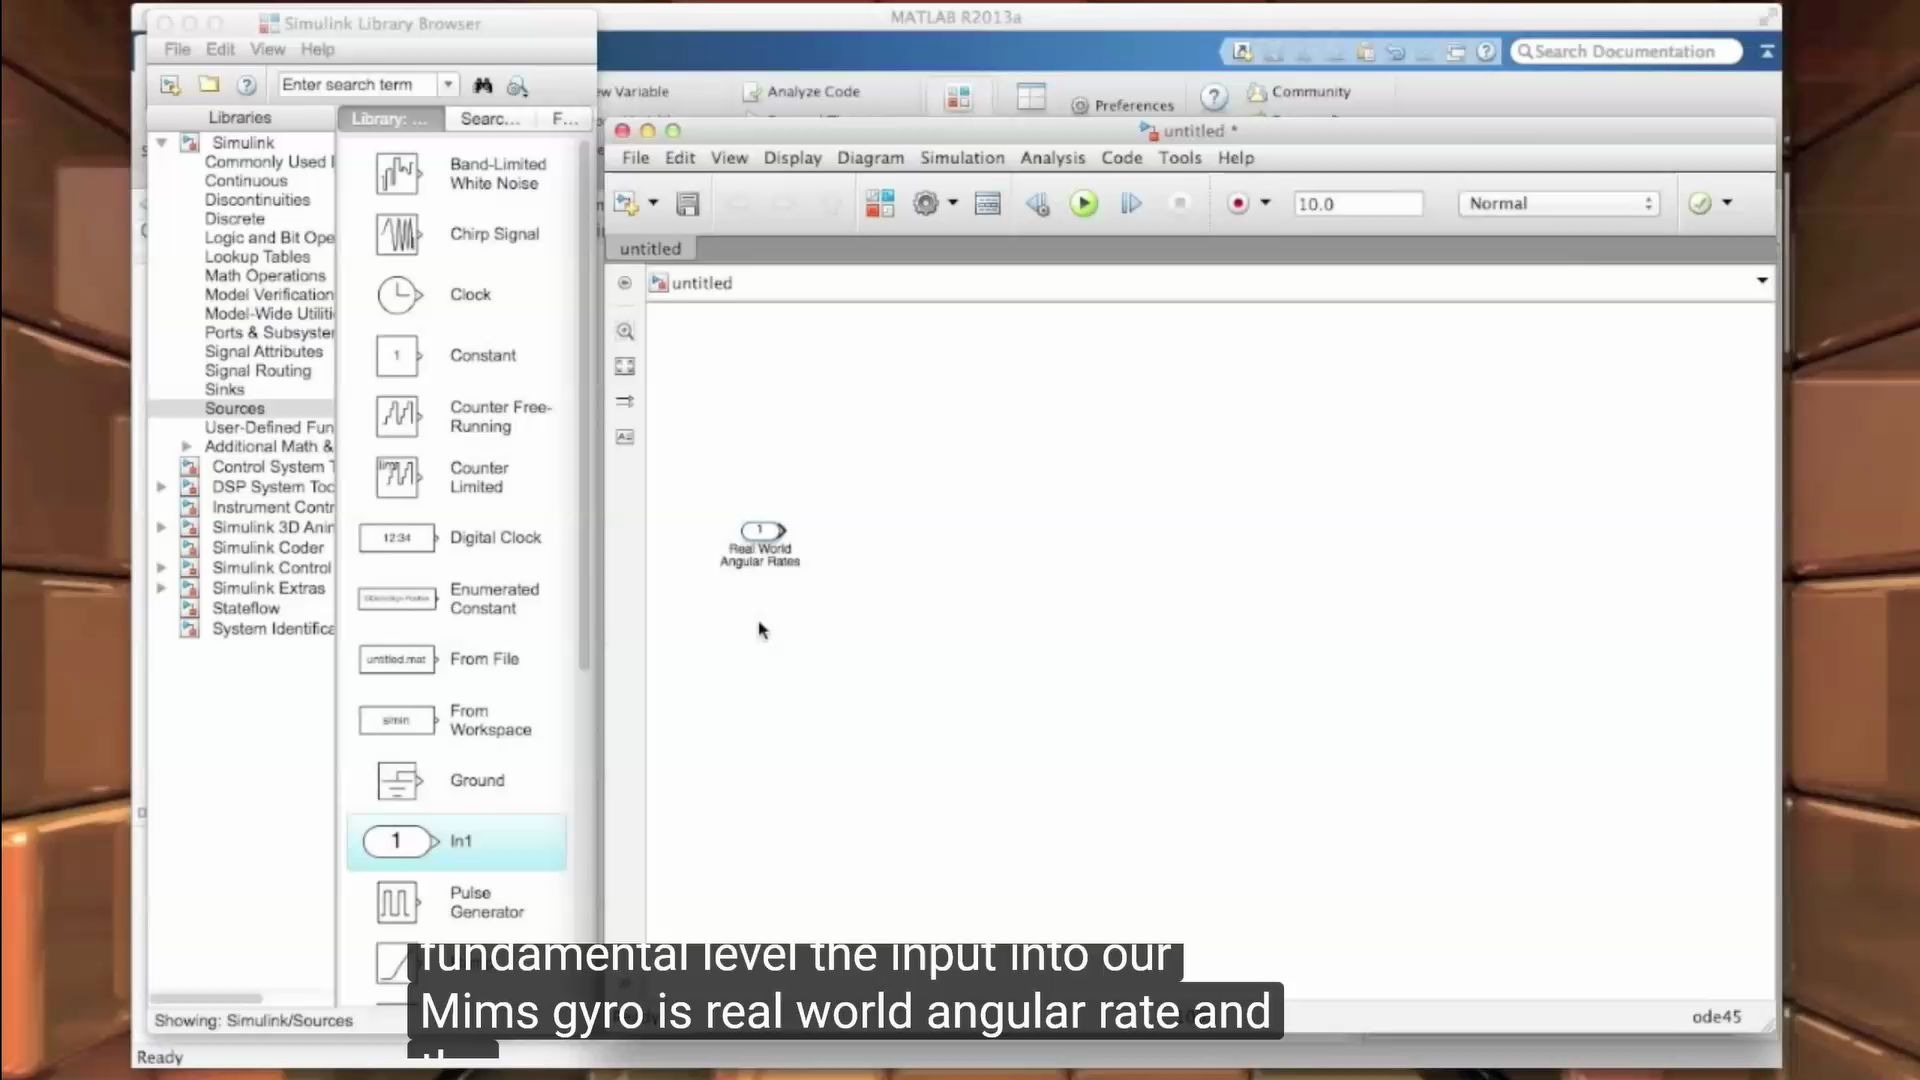Click Community in MATLAB toolstrip

click(1300, 92)
